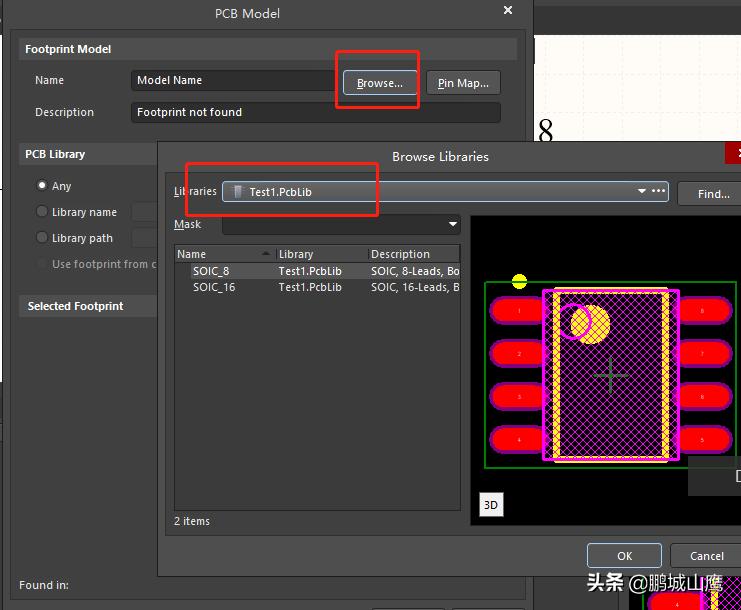
Task: Click the 3D view toggle button
Action: point(490,505)
